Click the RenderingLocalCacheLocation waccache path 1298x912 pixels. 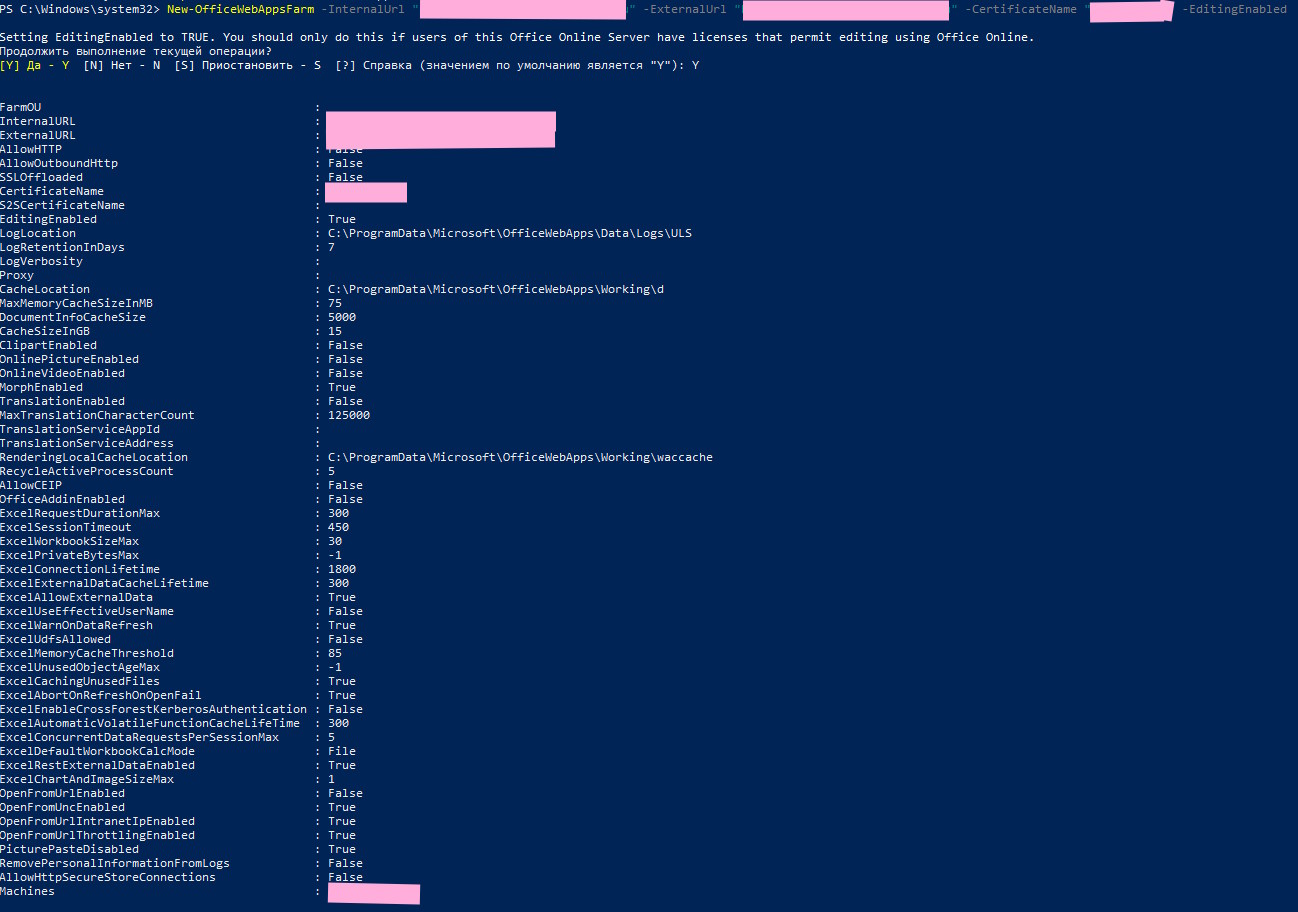click(x=520, y=457)
